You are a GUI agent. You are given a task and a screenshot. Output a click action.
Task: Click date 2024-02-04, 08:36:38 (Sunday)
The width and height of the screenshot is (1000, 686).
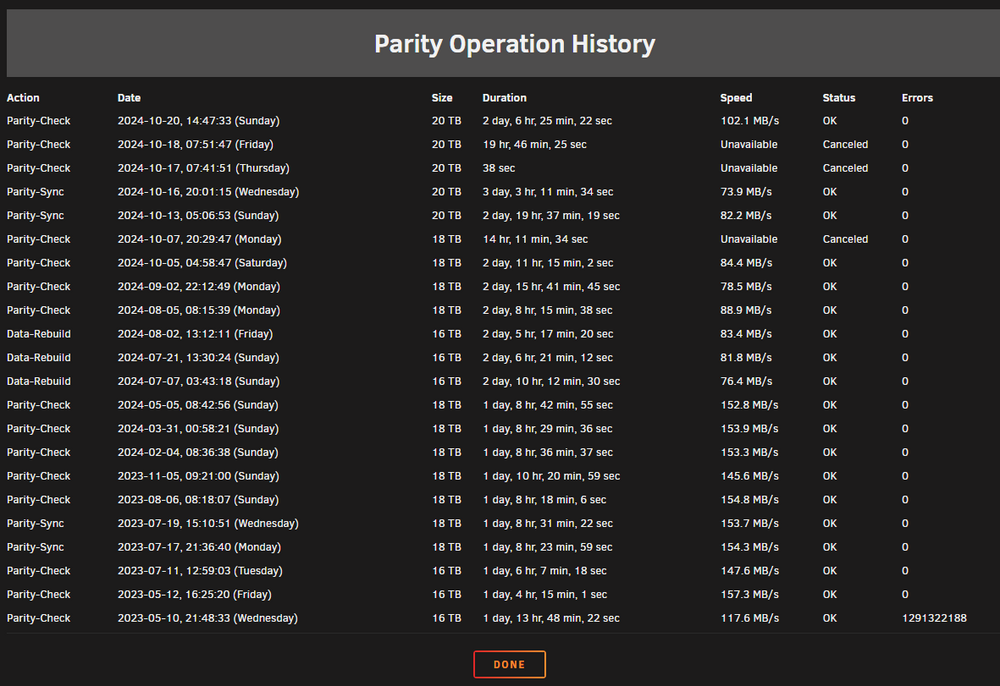click(198, 452)
